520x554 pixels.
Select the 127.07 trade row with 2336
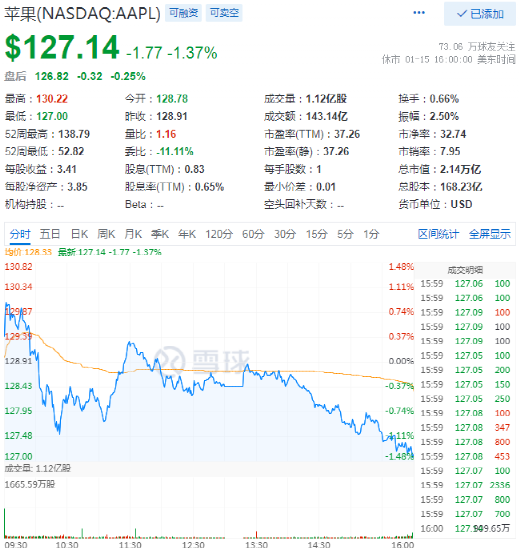[465, 485]
